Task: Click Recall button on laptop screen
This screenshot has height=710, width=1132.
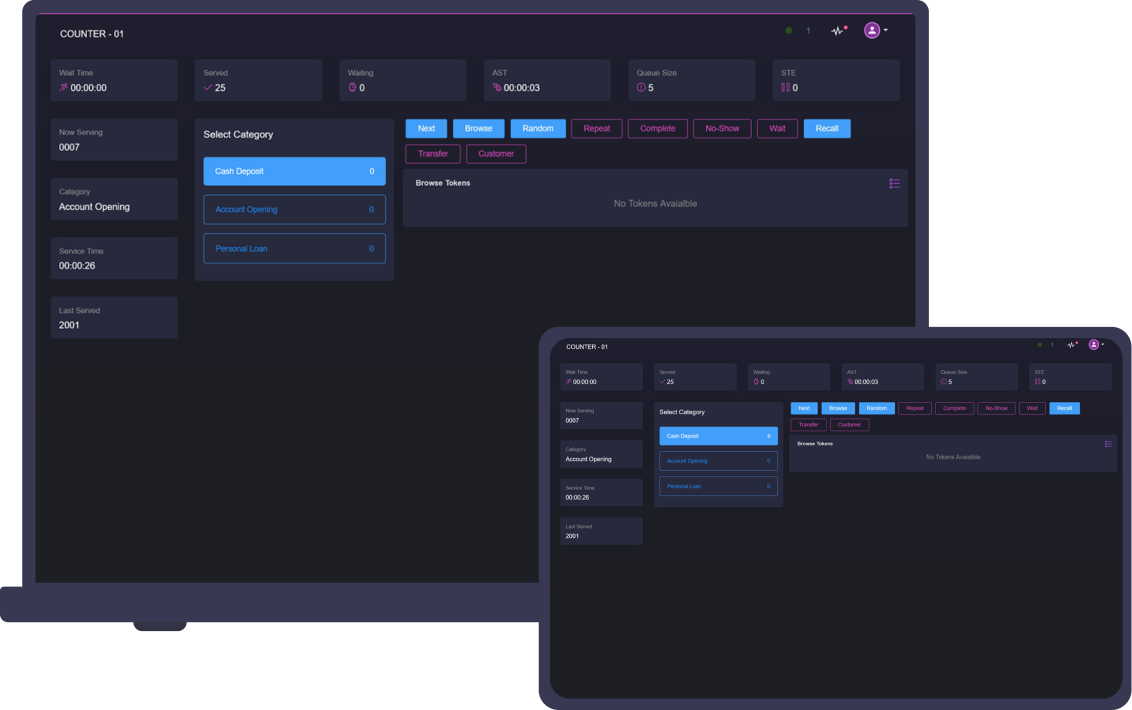Action: (827, 129)
